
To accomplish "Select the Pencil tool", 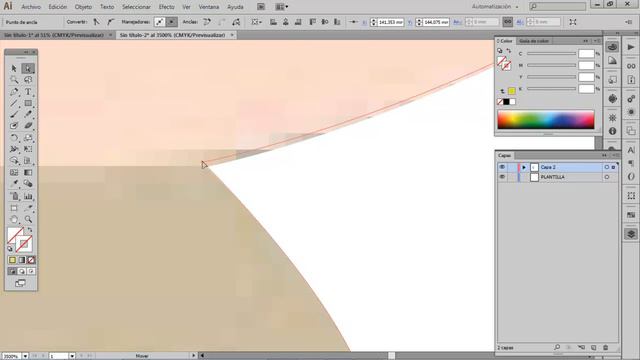I will click(x=28, y=115).
